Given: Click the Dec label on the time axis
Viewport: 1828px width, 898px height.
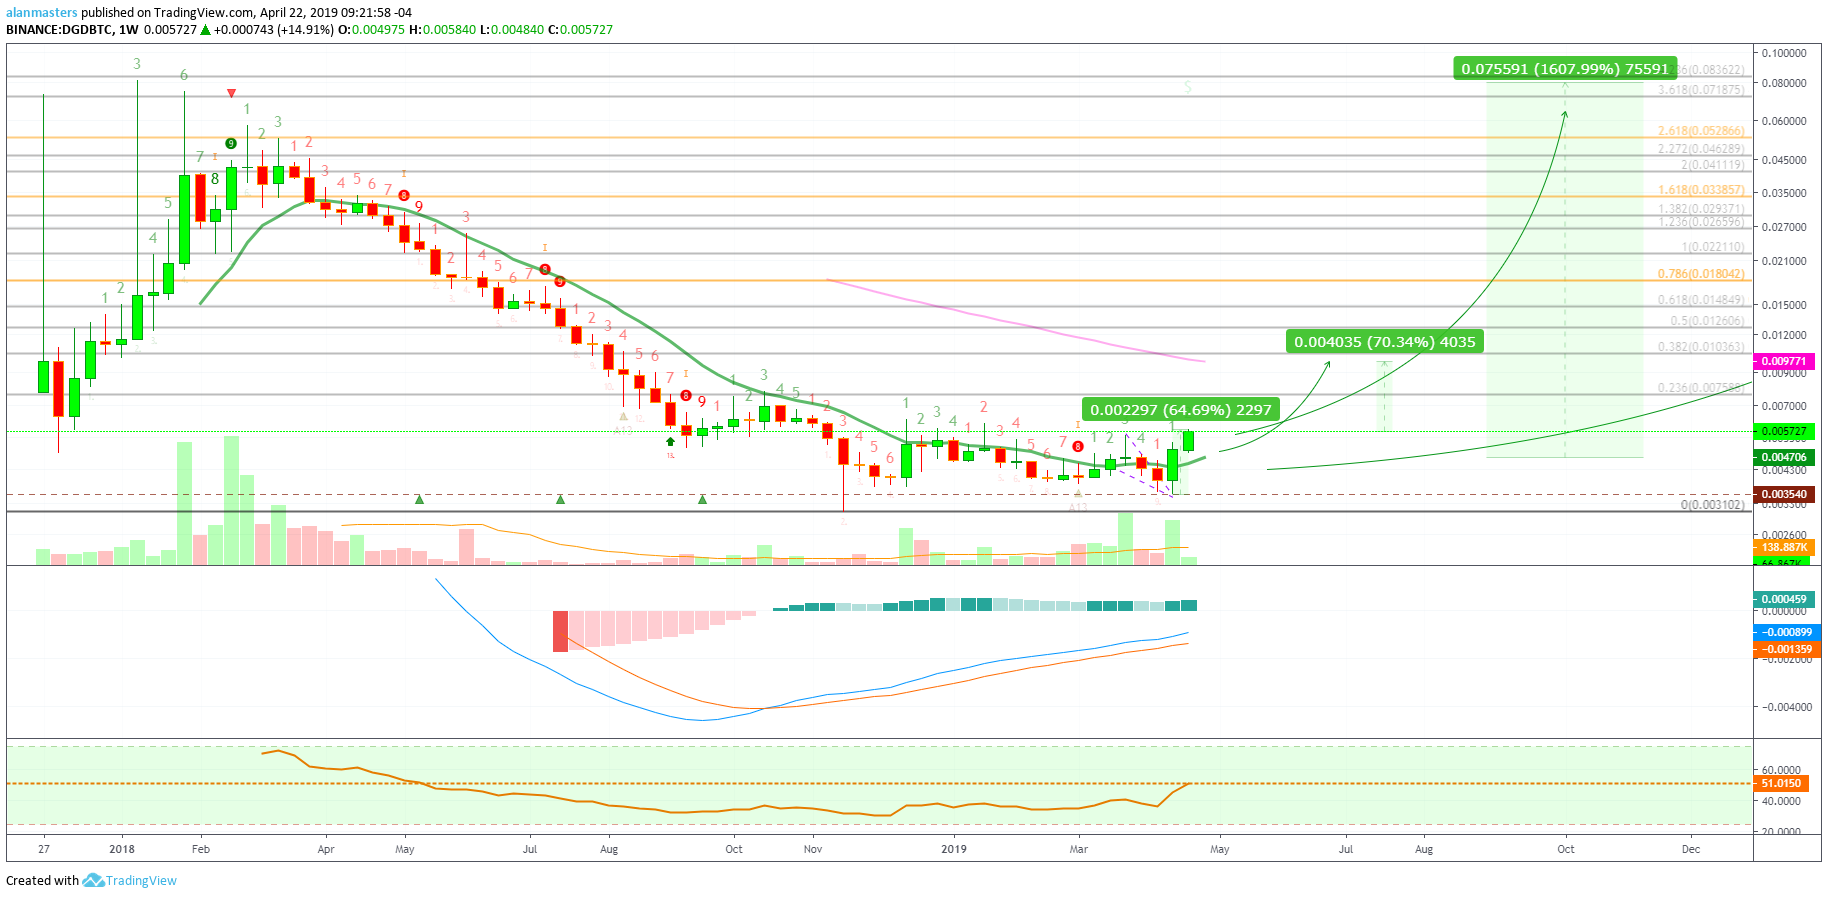Looking at the screenshot, I should pos(1690,849).
